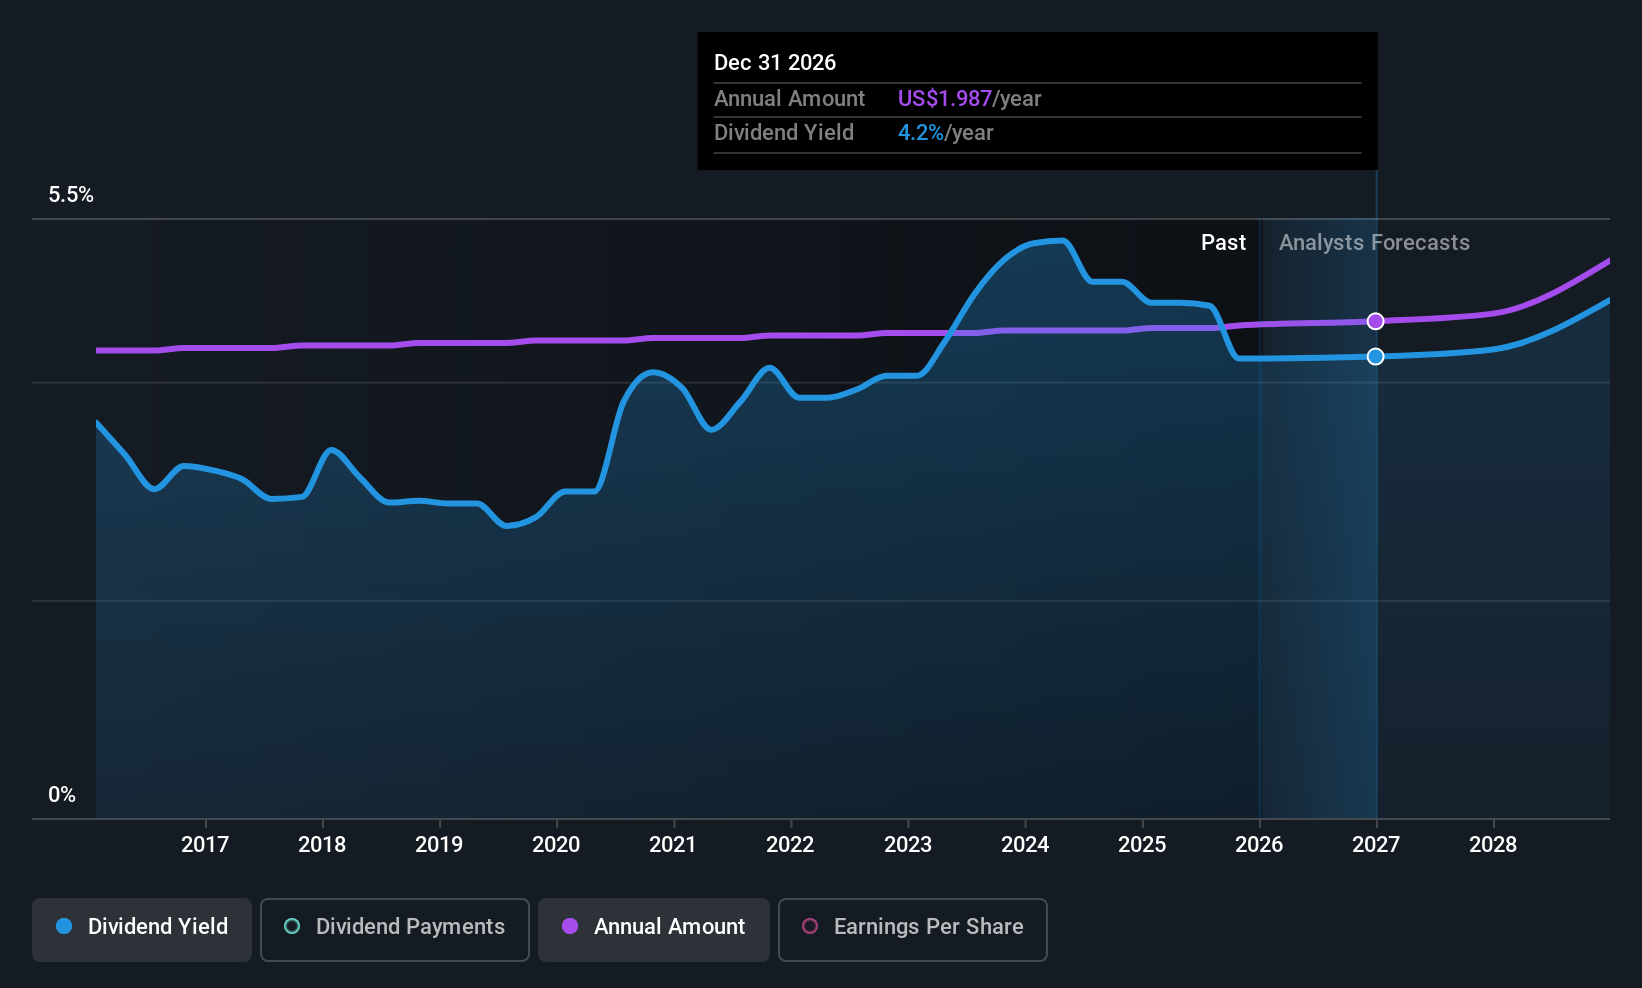Enable the Dividend Payments series

click(x=395, y=929)
